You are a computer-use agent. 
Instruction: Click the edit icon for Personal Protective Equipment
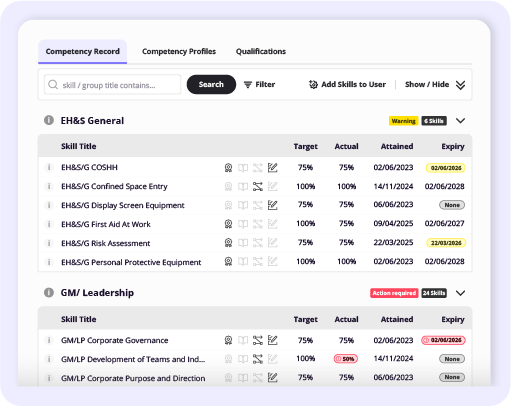pyautogui.click(x=273, y=262)
